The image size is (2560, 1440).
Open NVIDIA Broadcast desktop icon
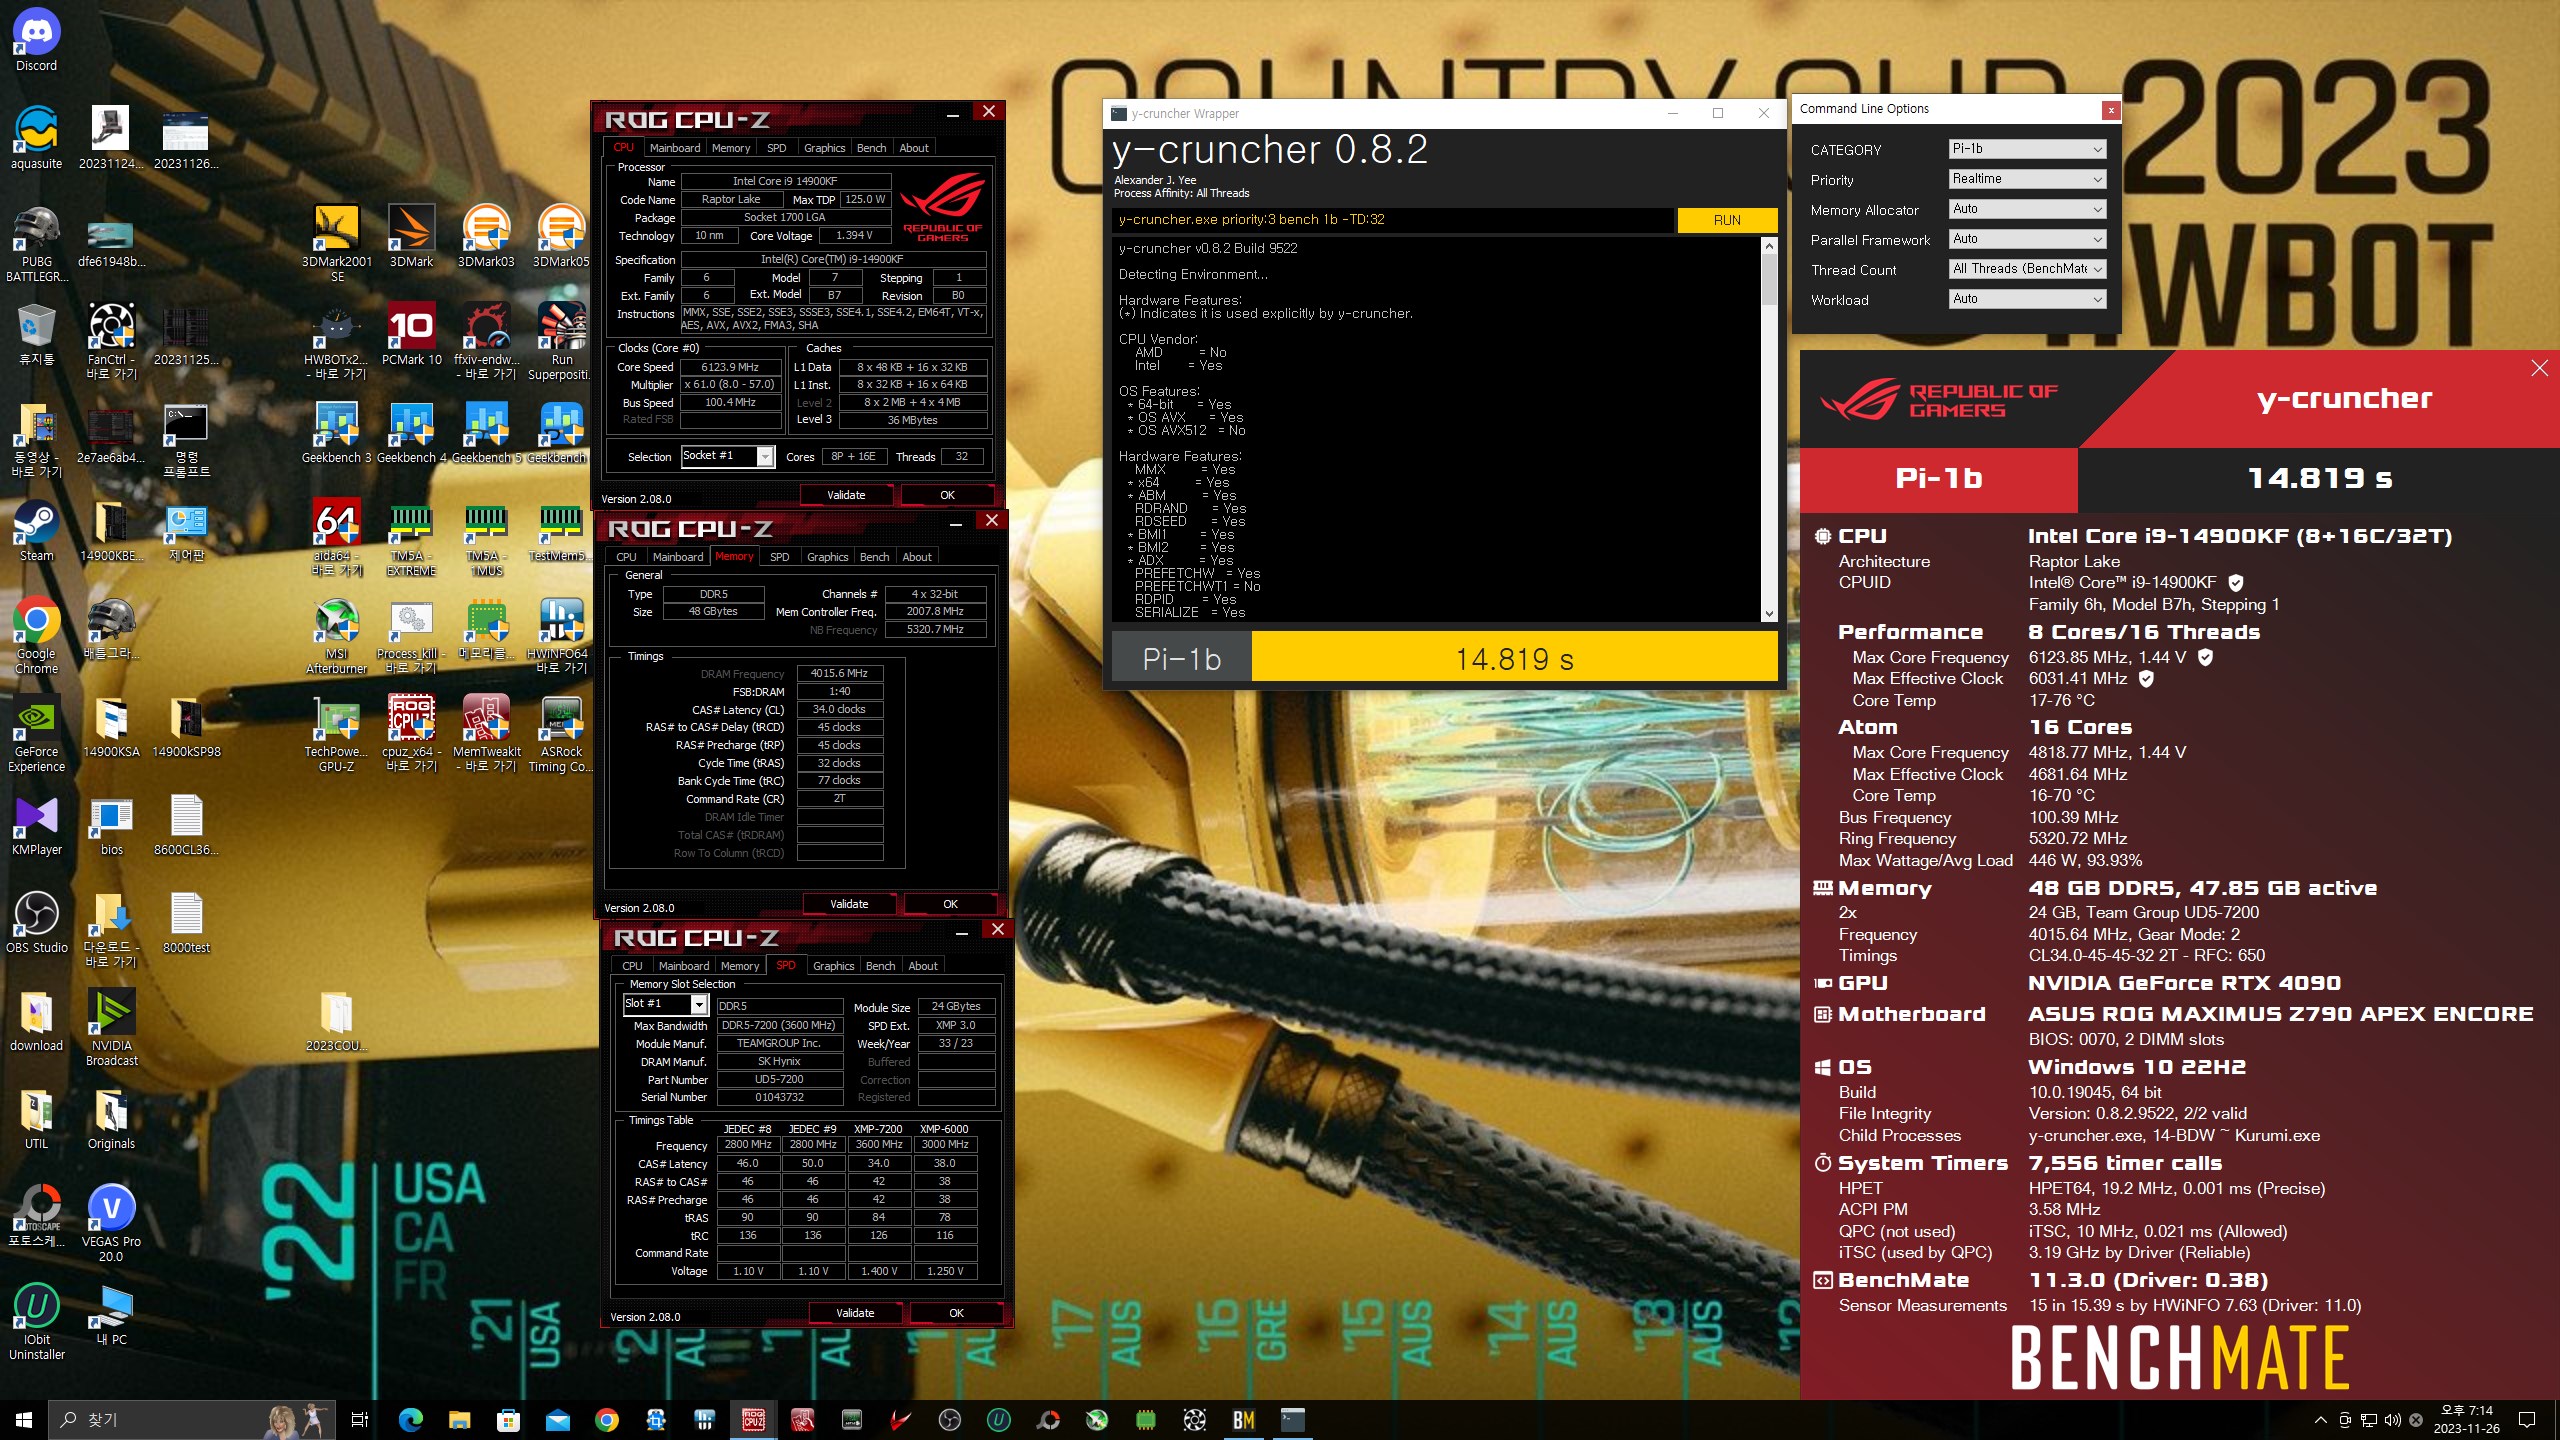[x=112, y=1027]
